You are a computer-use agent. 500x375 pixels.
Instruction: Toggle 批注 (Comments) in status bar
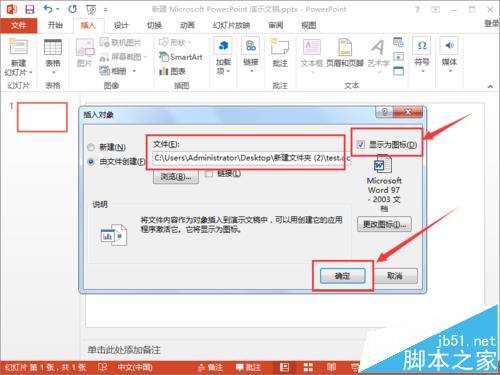click(248, 367)
